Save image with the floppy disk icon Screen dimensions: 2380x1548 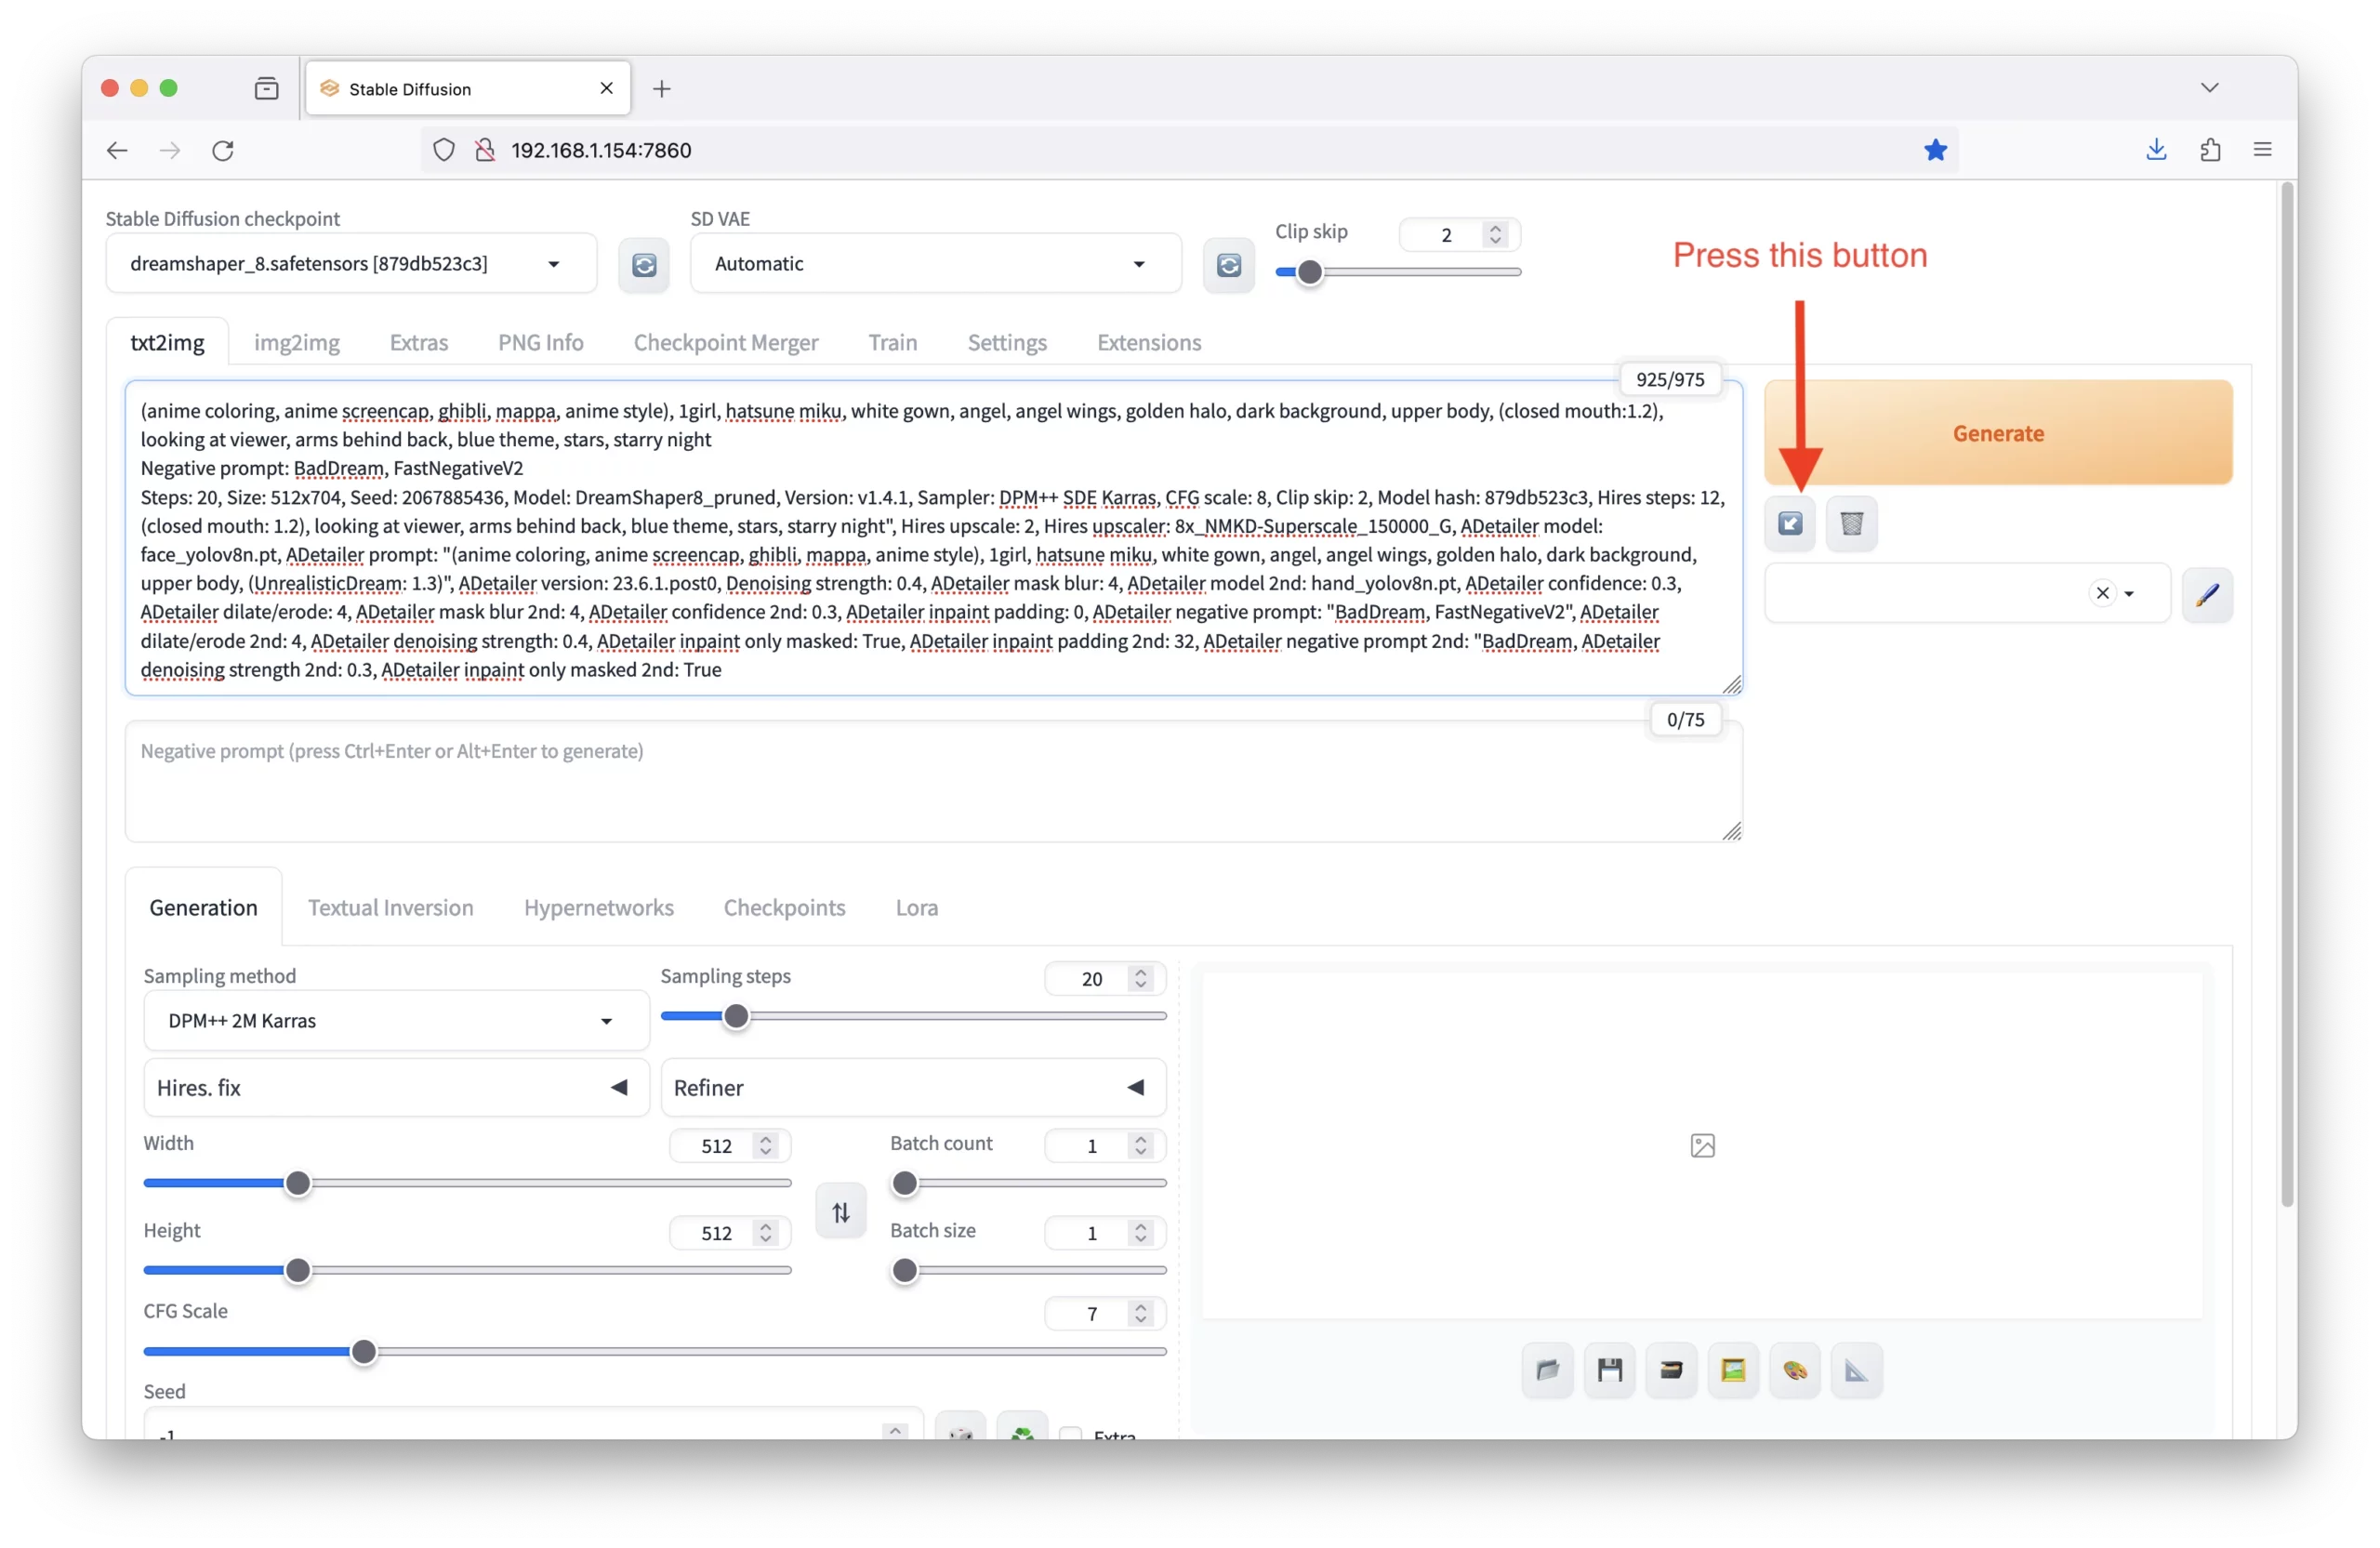click(1610, 1370)
